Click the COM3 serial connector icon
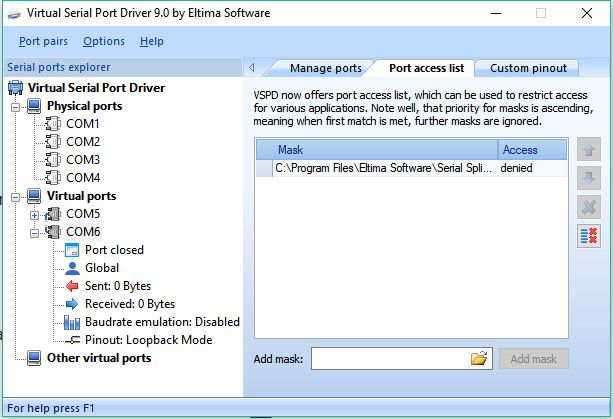The height and width of the screenshot is (419, 613). [53, 159]
